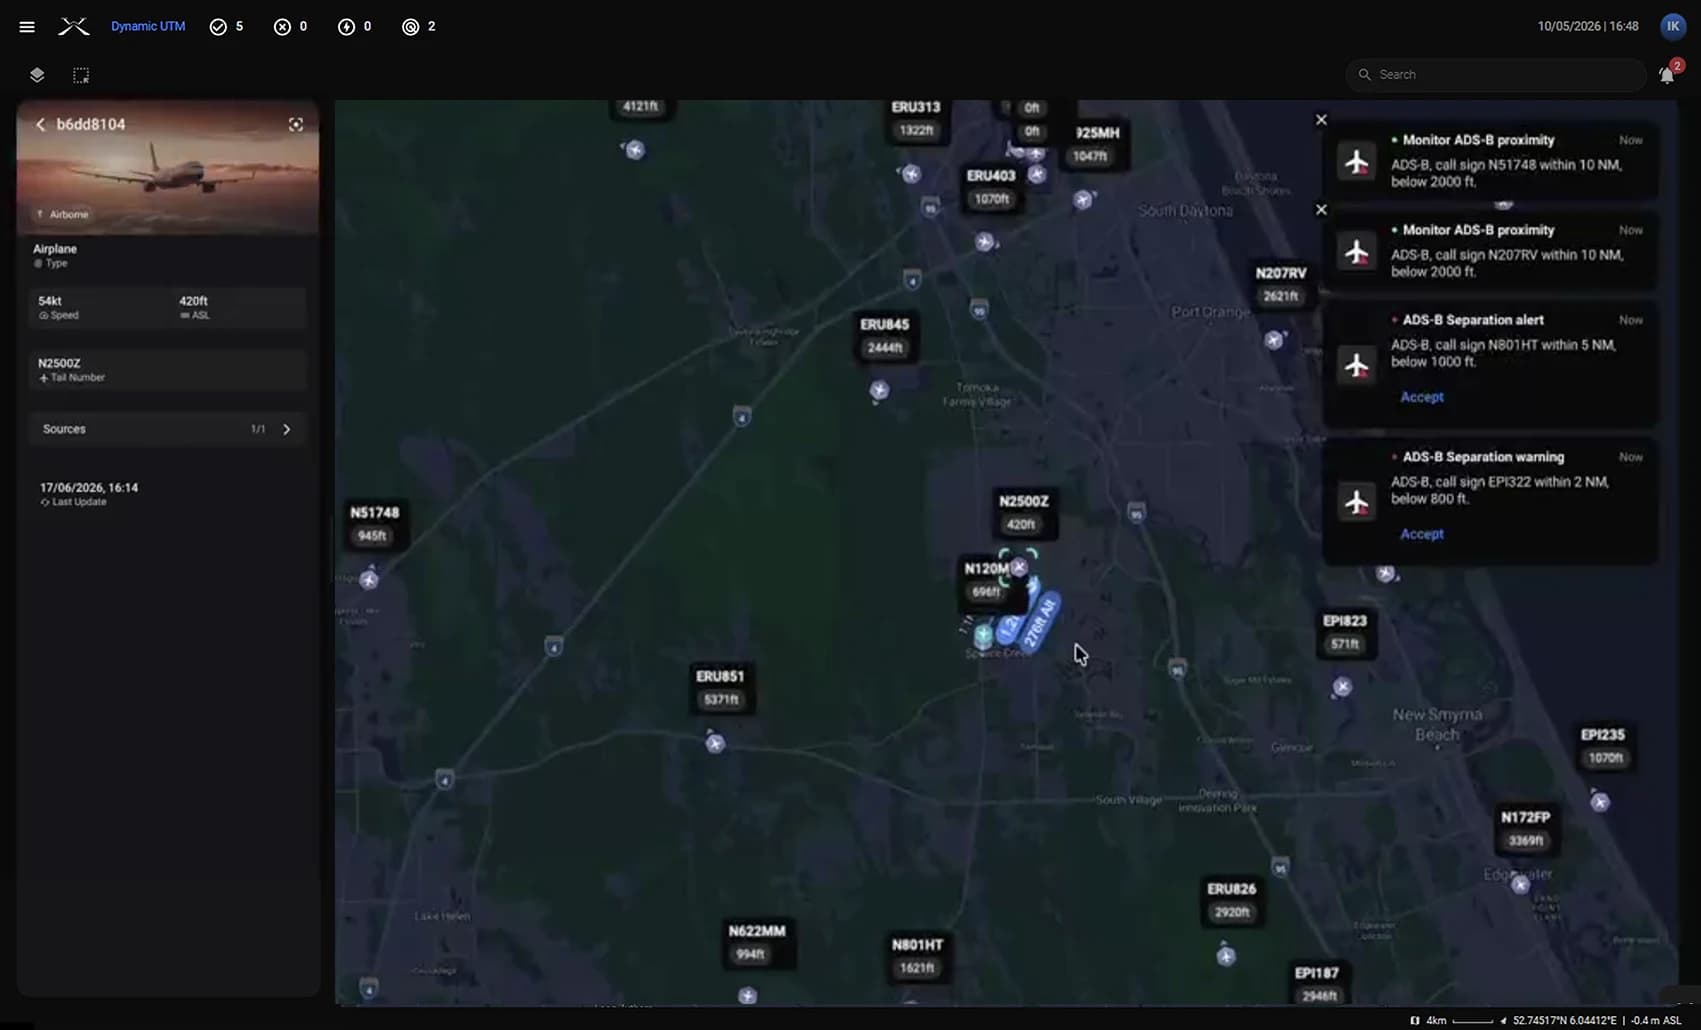Dismiss the N51748 proximity notification

1321,120
